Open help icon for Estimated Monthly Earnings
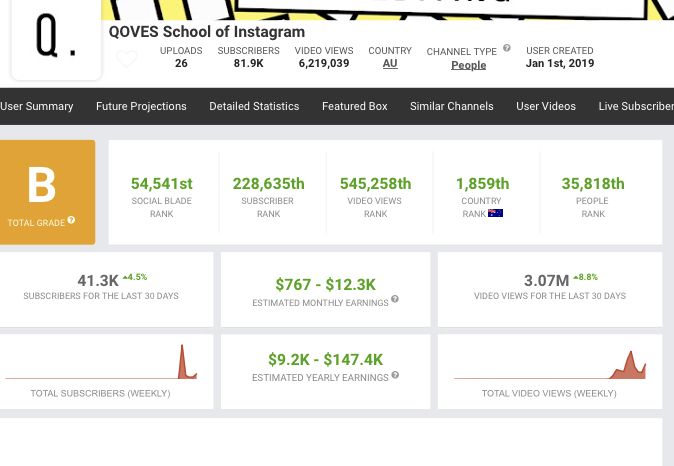The image size is (674, 466). (x=395, y=299)
